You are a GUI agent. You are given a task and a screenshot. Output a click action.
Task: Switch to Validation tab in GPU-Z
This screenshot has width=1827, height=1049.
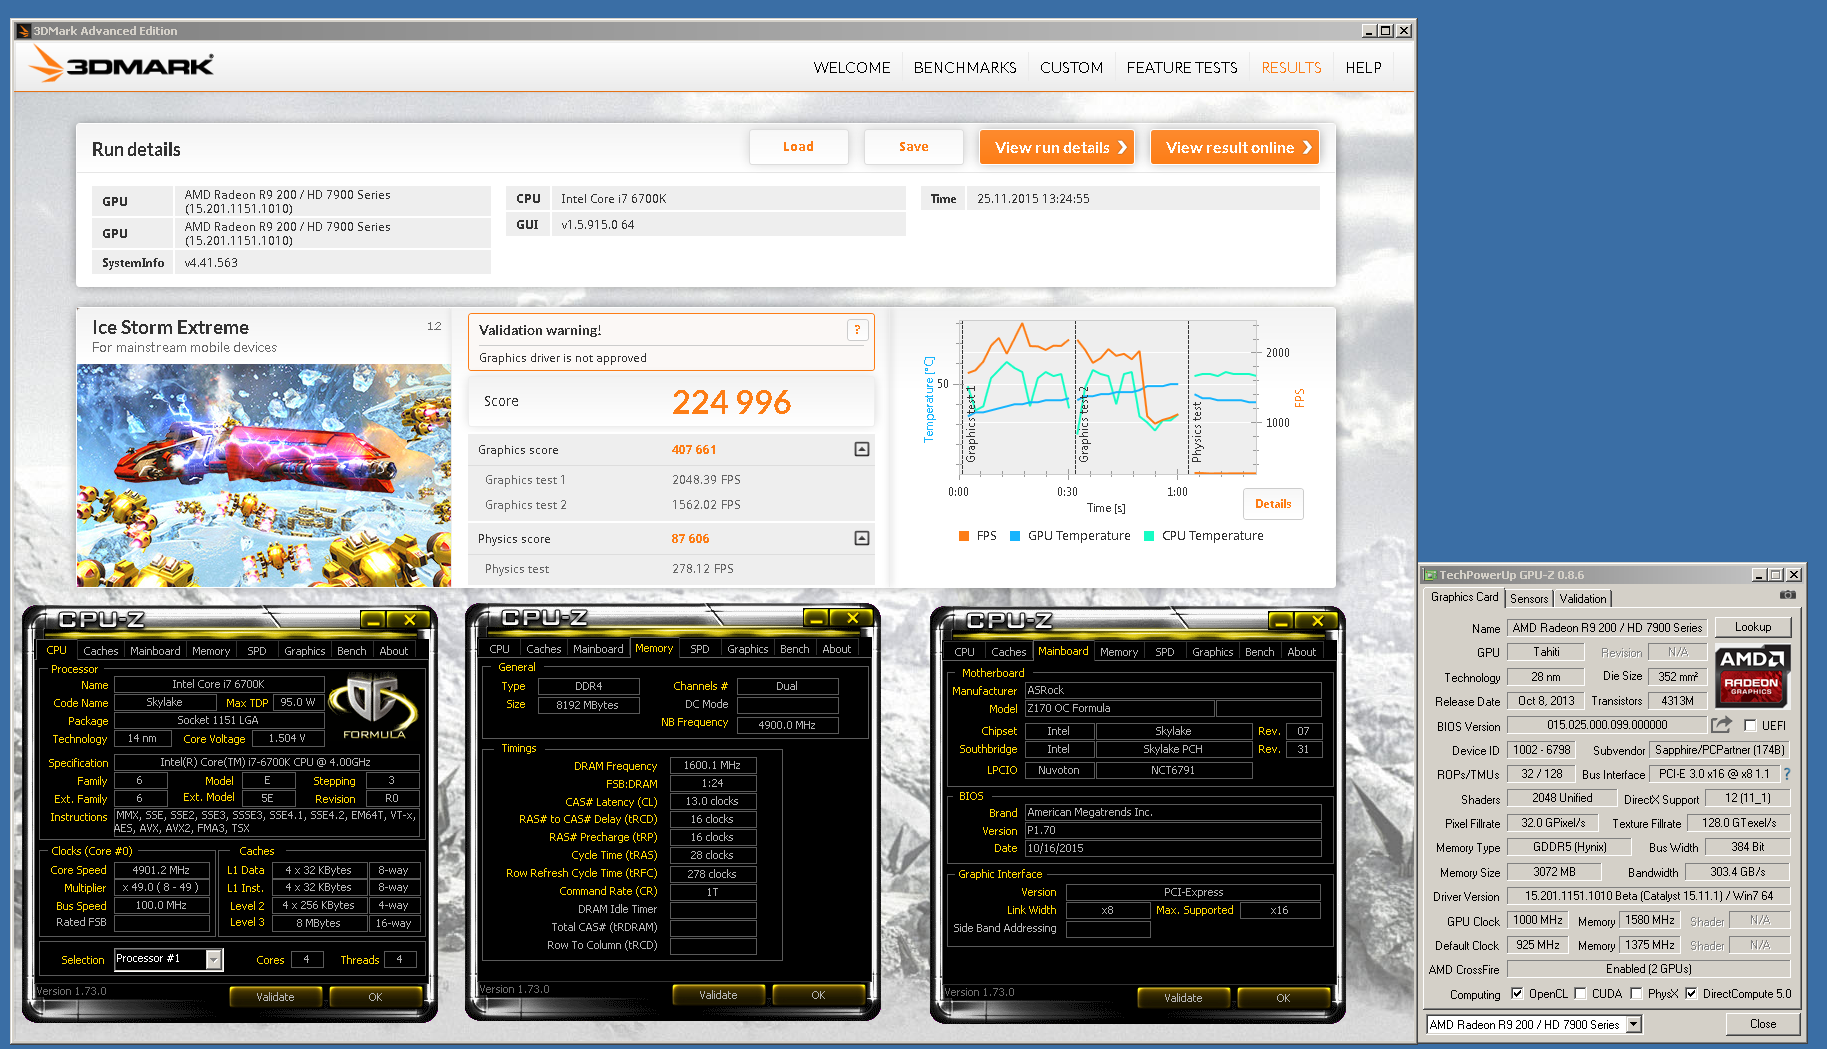click(x=1583, y=599)
